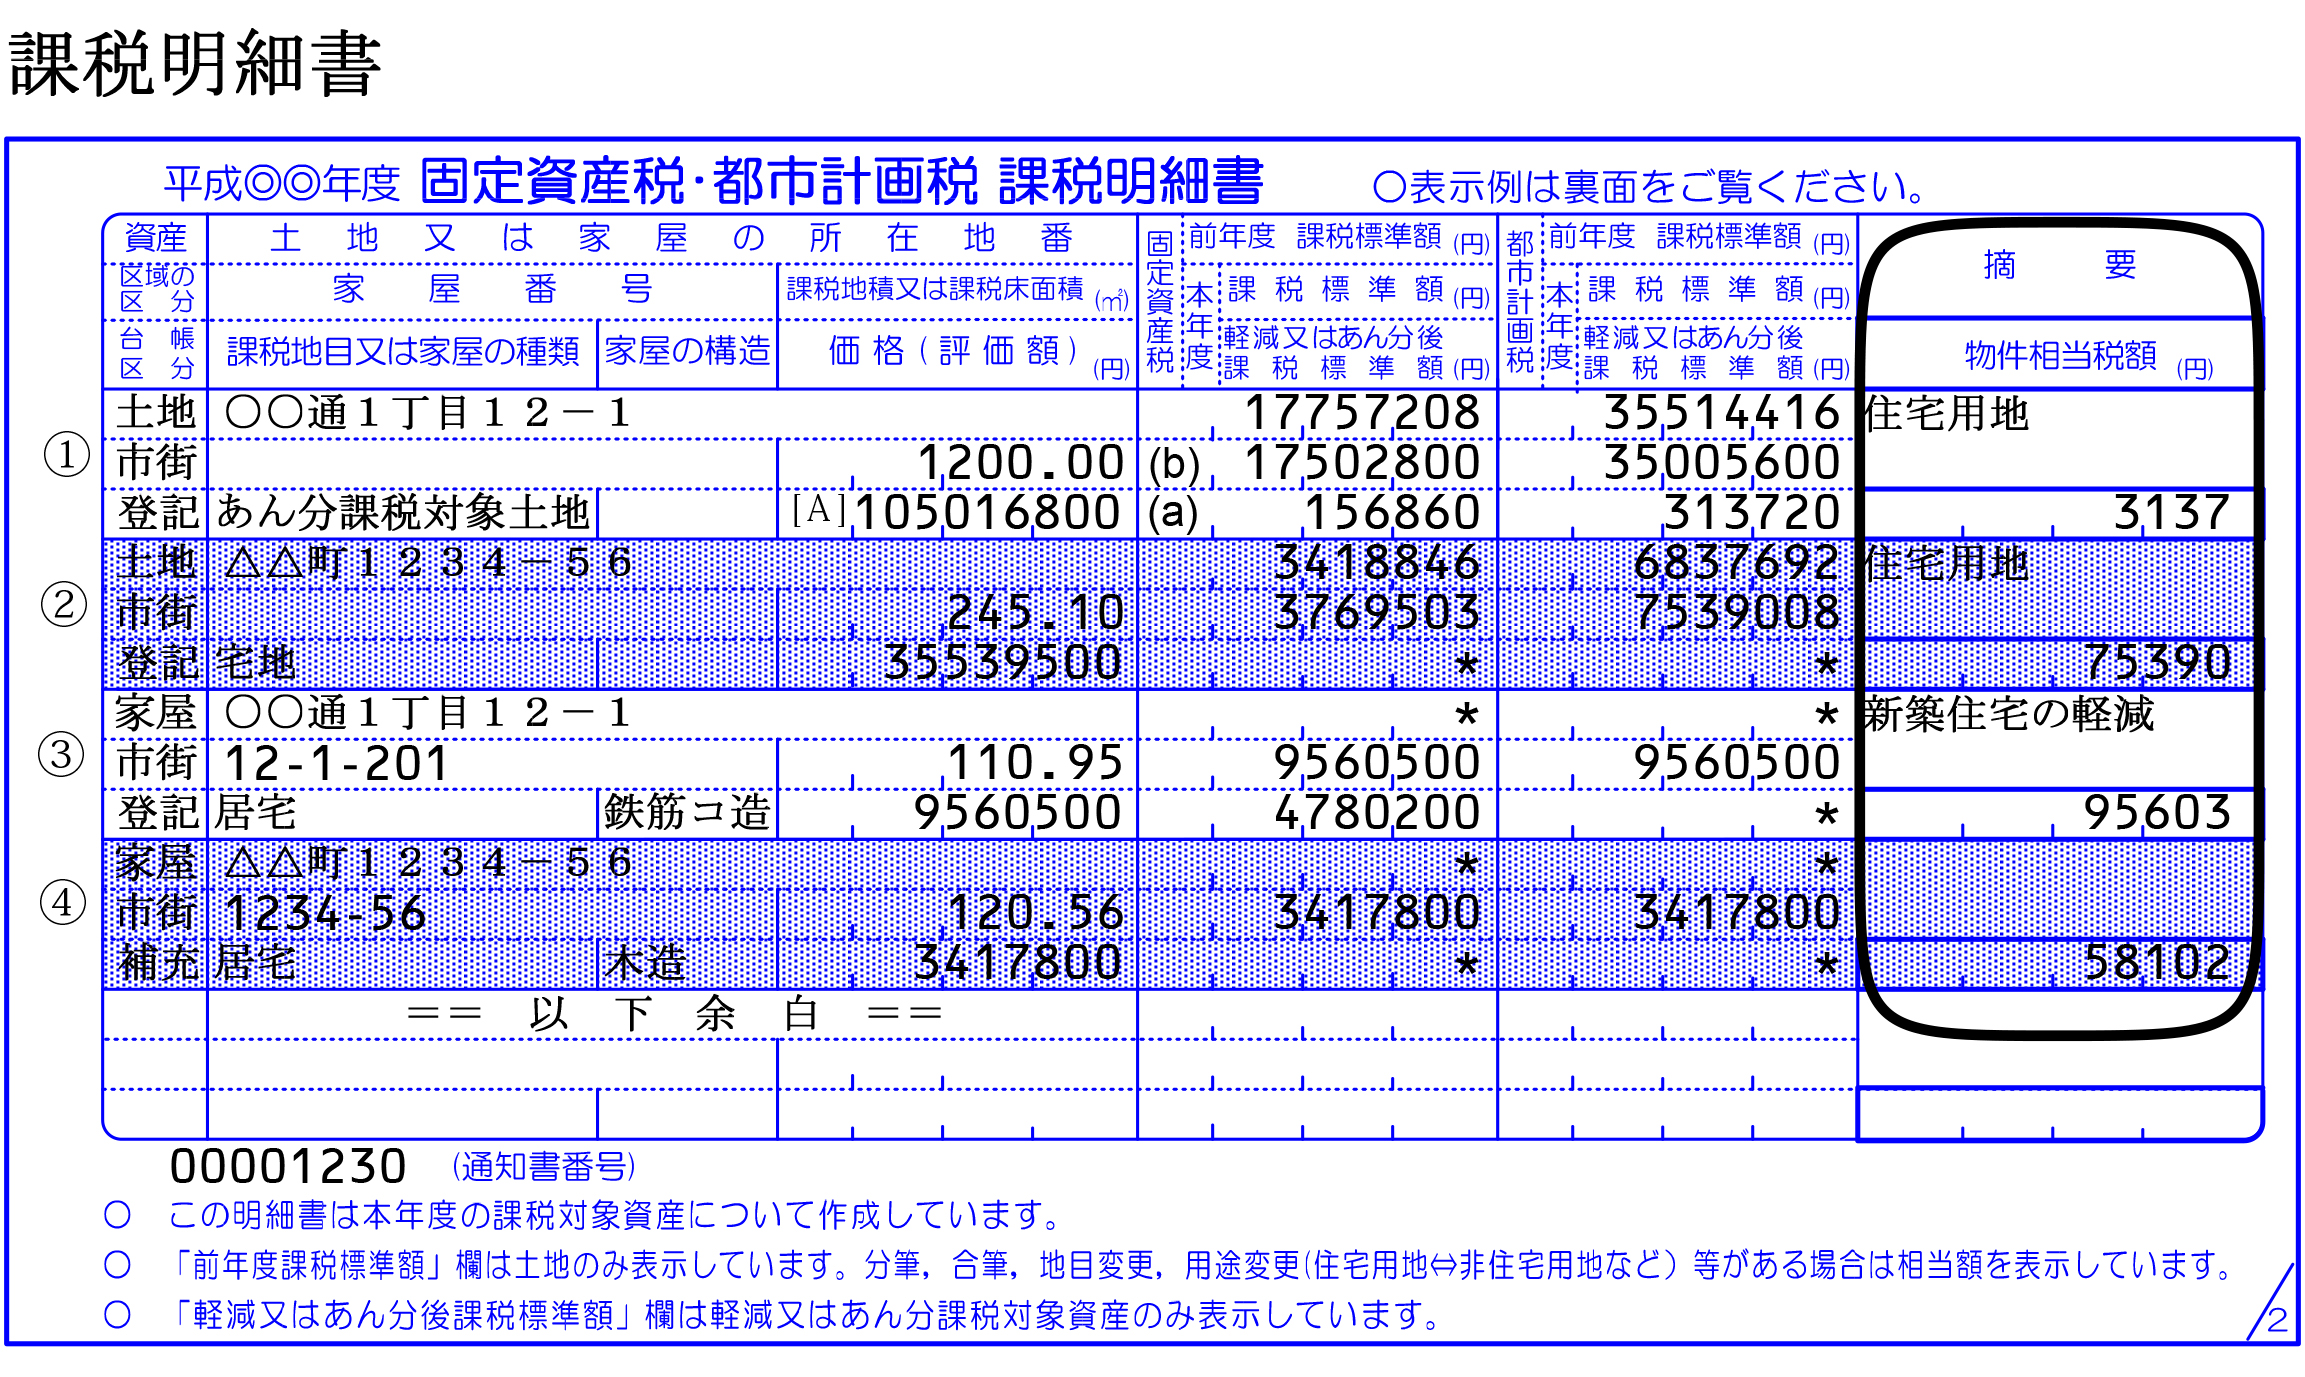Viewport: 2305px width, 1377px height.
Task: Select the note この明細書は本年度の課税対象資産について作成しています。
Action: (x=615, y=1215)
